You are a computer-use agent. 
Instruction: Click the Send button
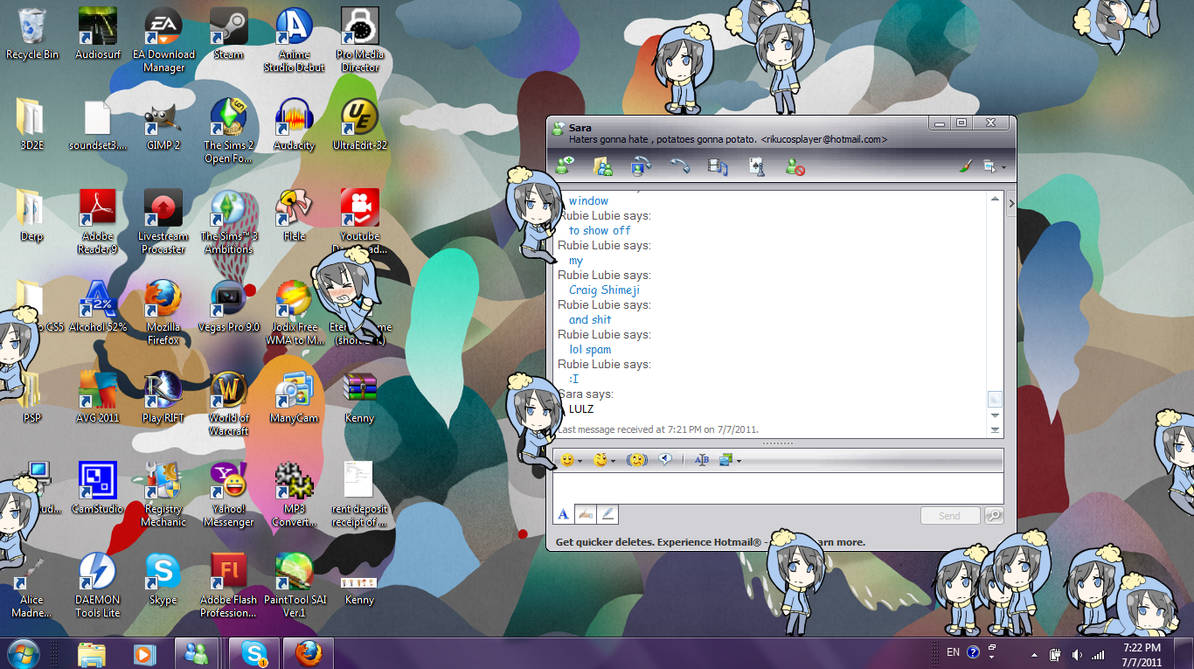click(x=949, y=515)
